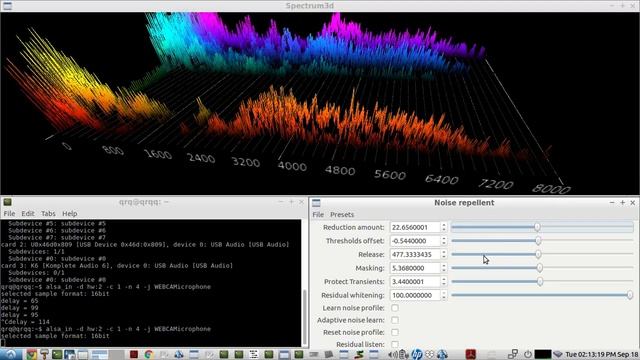640x360 pixels.
Task: Open the network connections tray icon
Action: [513, 354]
